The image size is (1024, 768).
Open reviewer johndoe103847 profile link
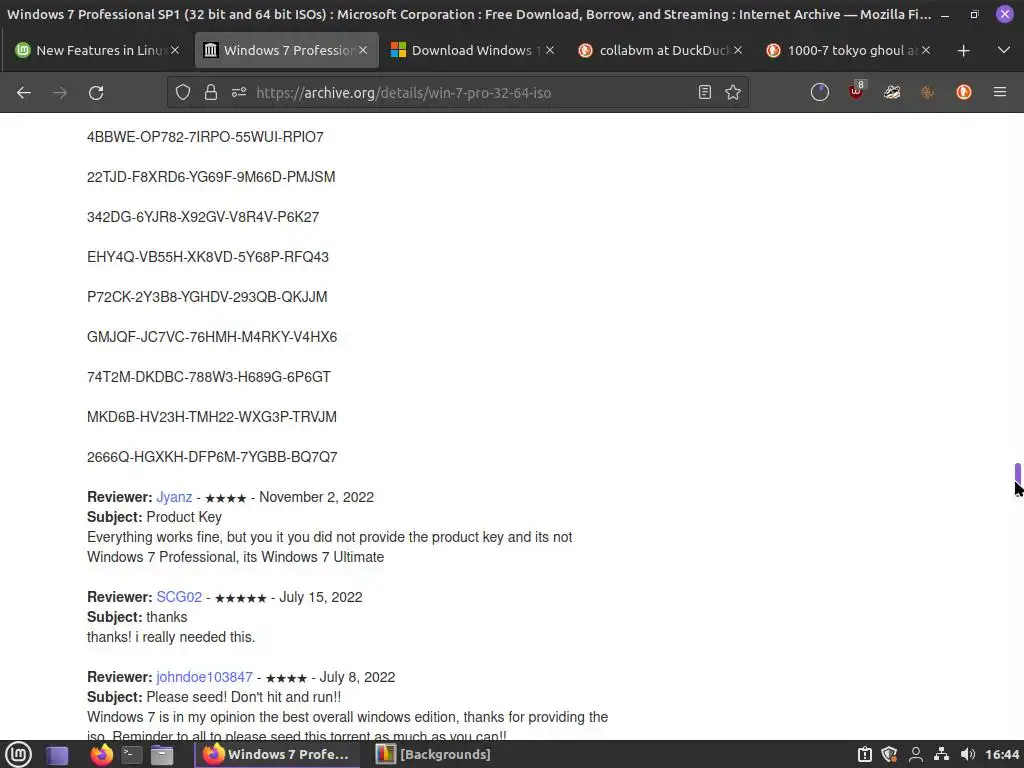pyautogui.click(x=204, y=677)
